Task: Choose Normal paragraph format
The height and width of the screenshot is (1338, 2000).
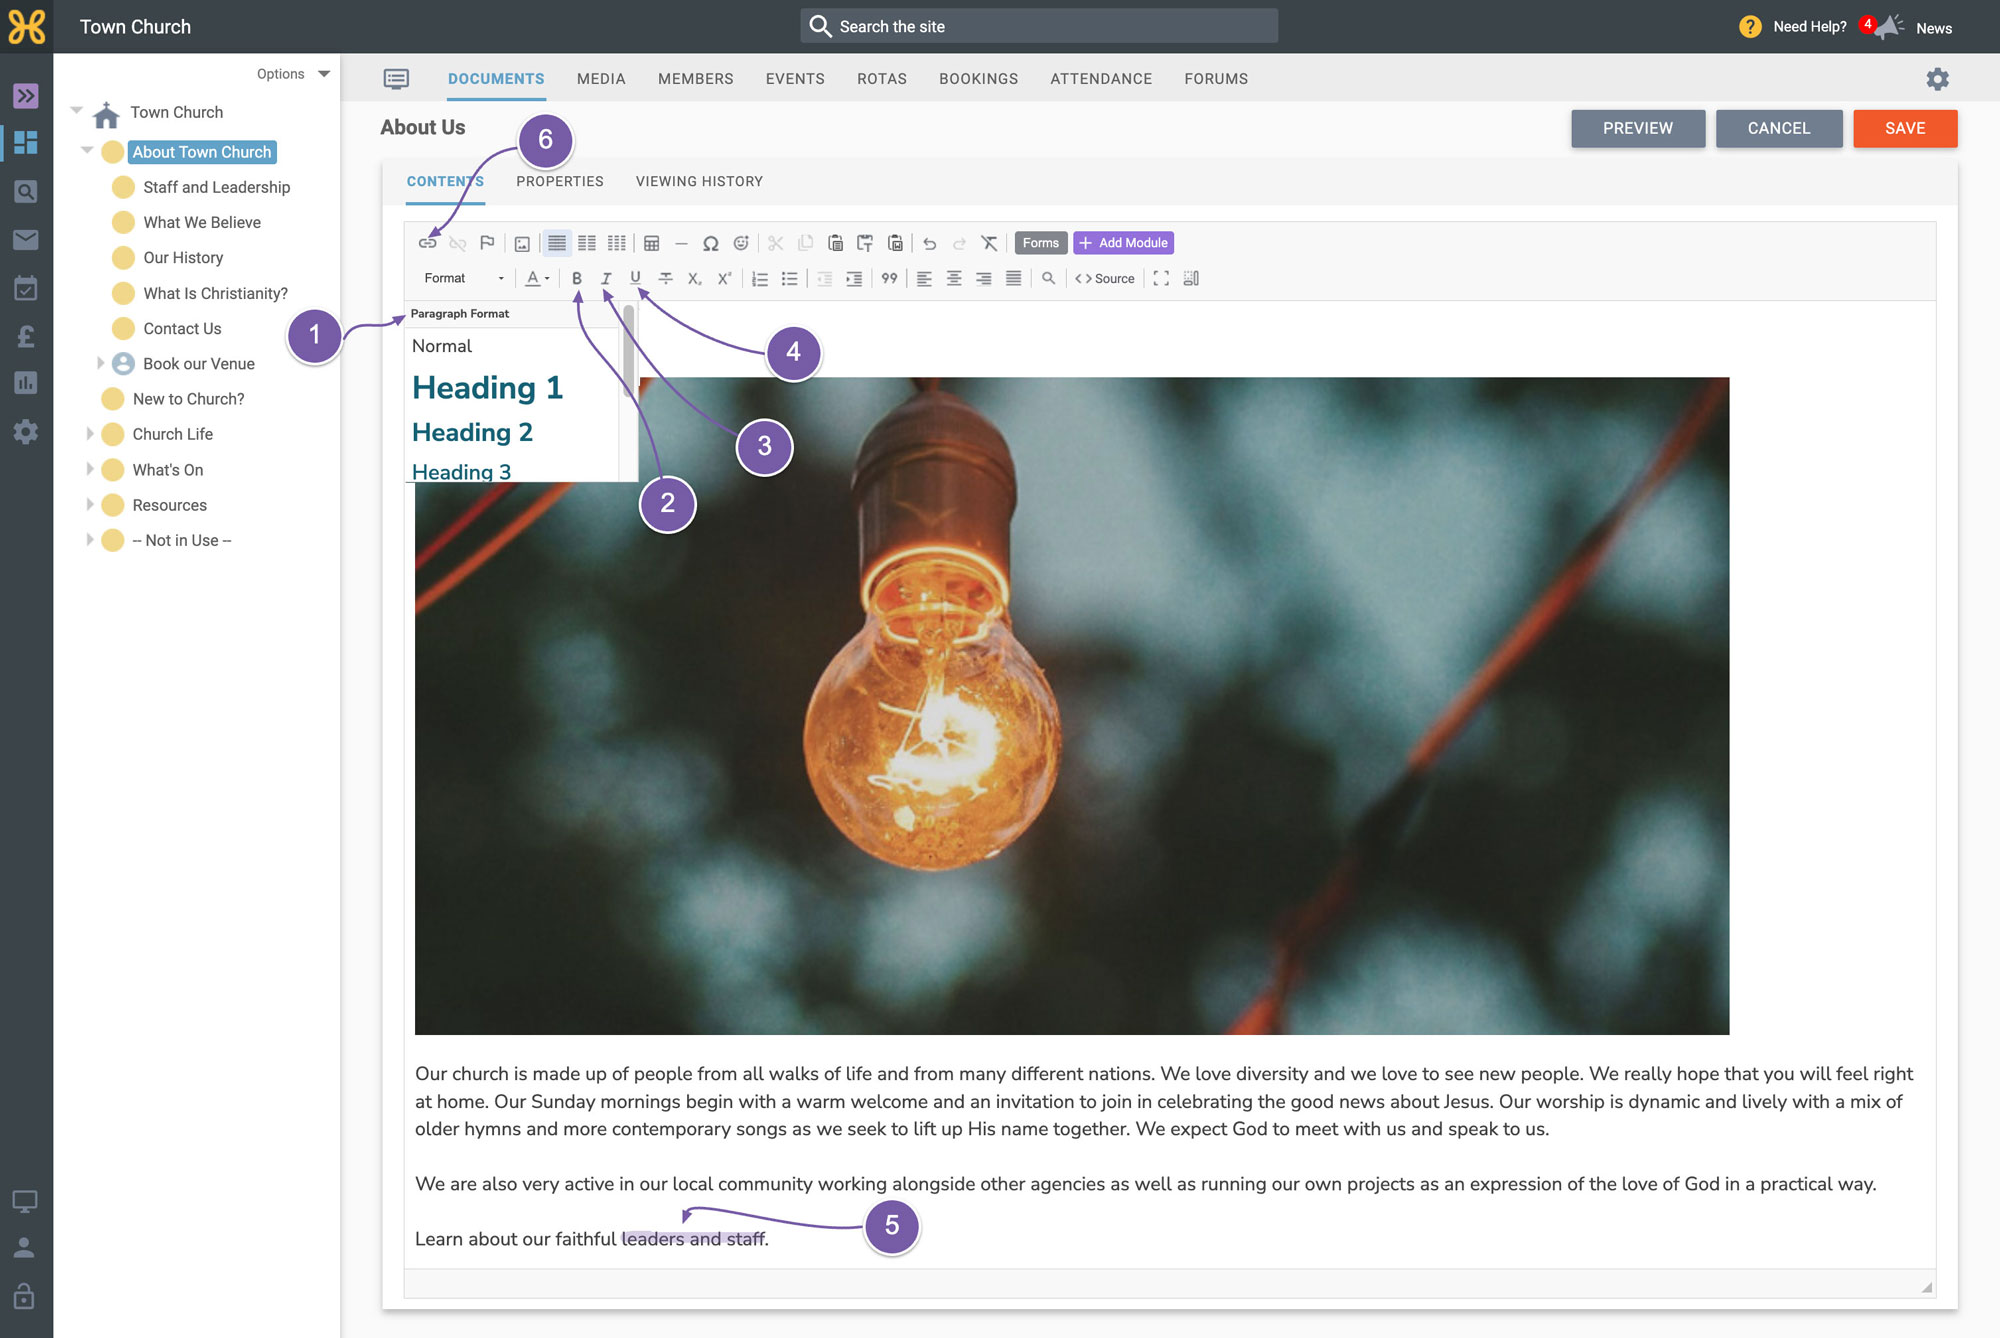Action: (442, 346)
